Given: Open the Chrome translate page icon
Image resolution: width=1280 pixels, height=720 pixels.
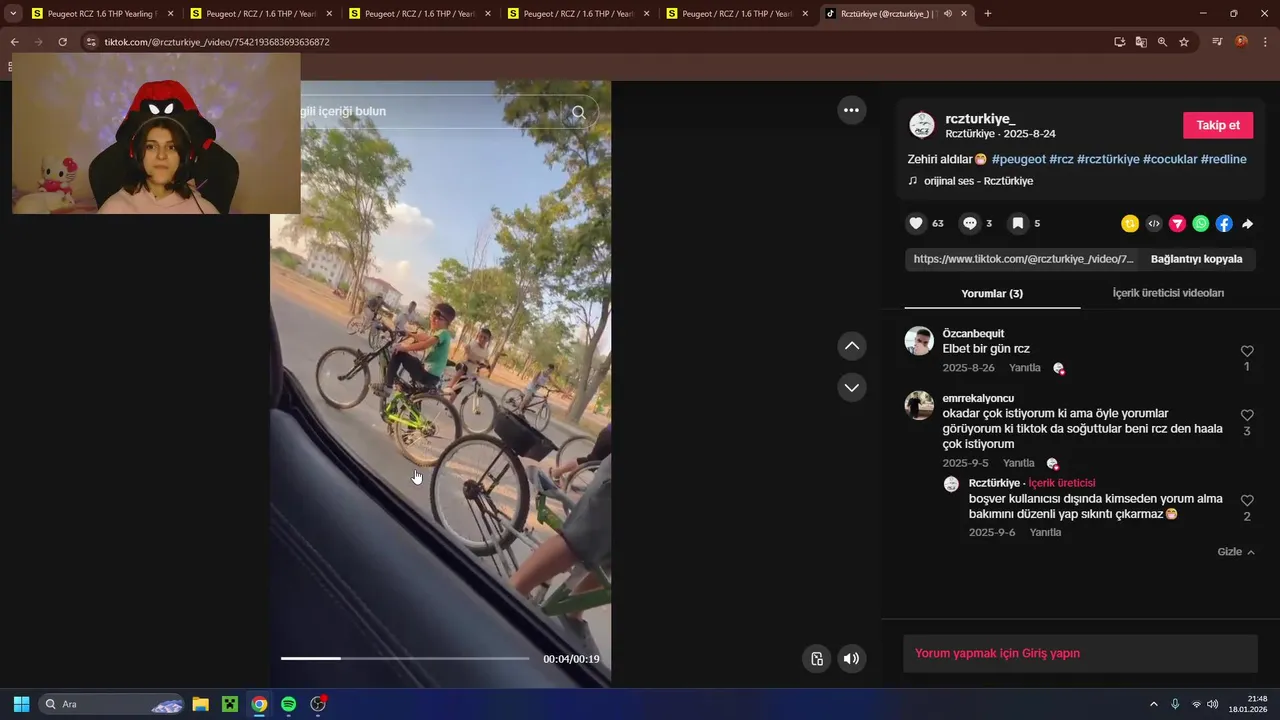Looking at the screenshot, I should tap(1141, 42).
